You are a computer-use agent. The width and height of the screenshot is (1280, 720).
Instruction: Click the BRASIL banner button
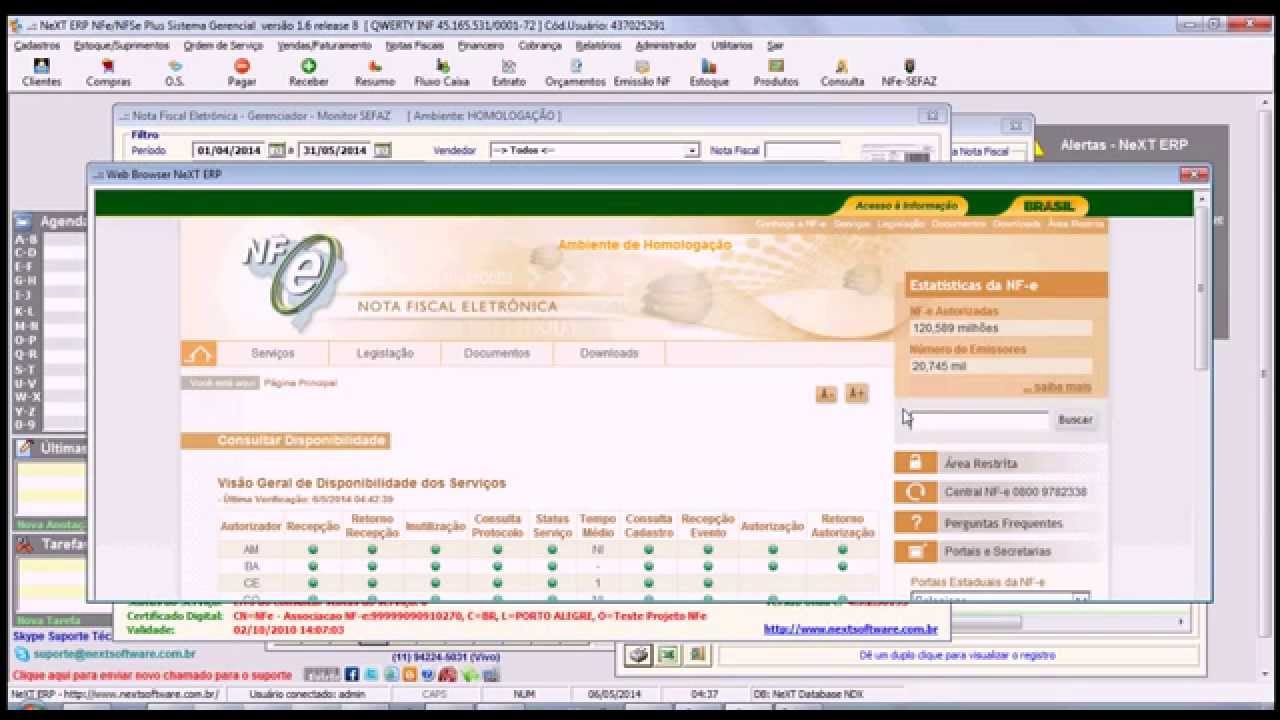(1048, 206)
